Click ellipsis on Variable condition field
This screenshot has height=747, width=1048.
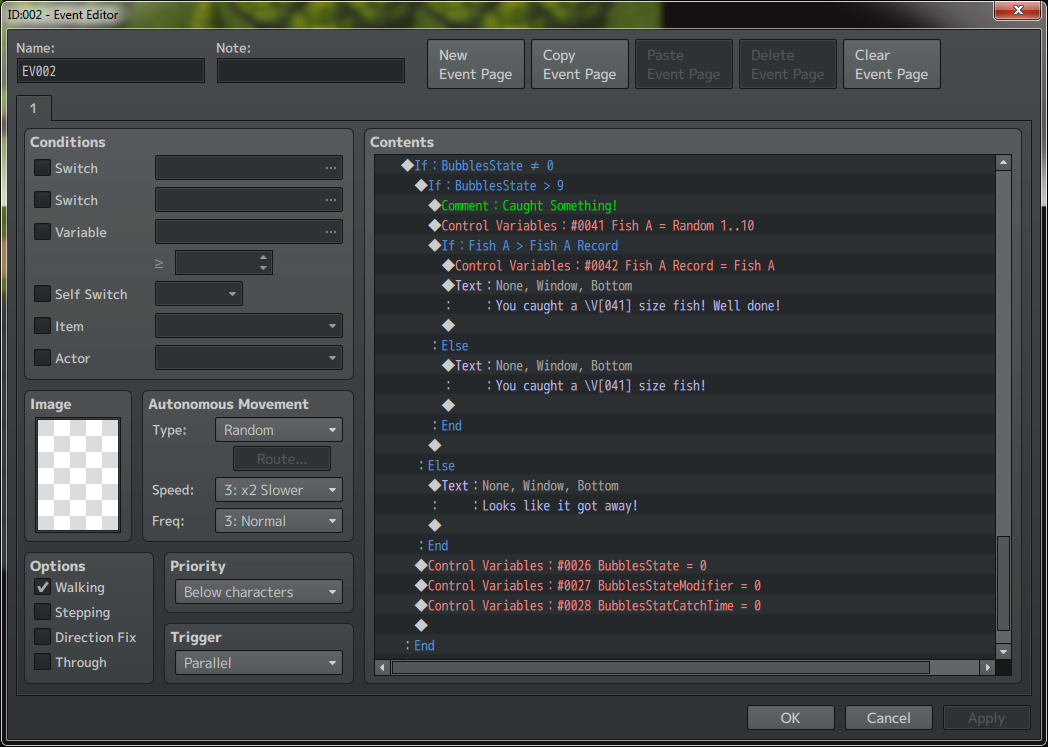[x=331, y=232]
